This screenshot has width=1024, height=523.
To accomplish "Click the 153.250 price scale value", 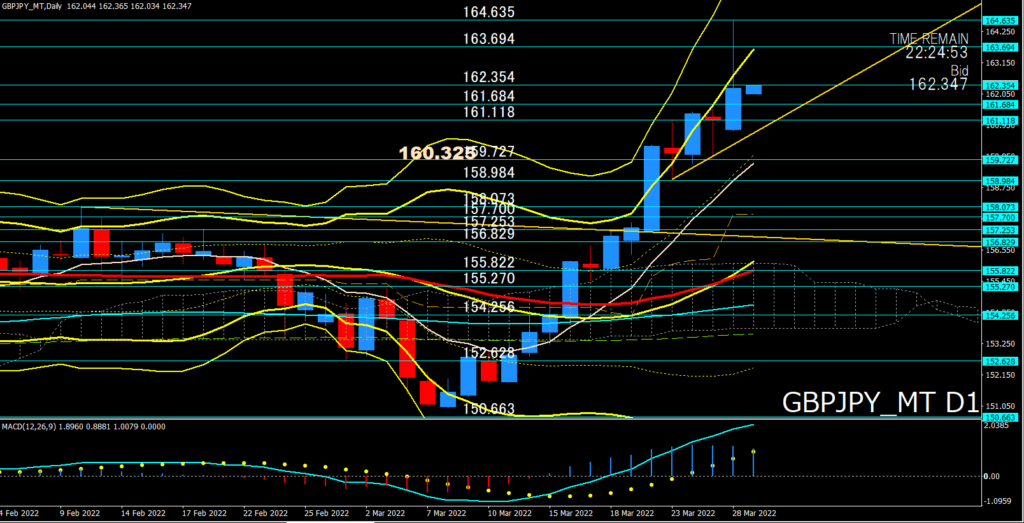I will tap(999, 343).
